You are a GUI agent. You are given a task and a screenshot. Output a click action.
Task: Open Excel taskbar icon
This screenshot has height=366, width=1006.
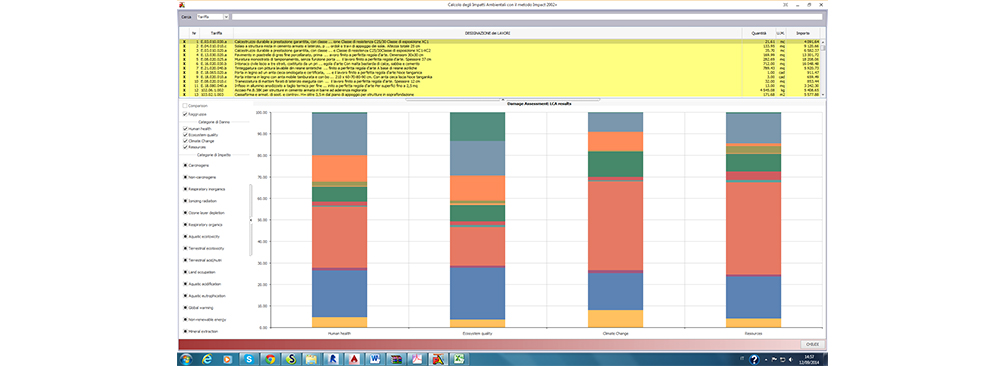point(459,359)
